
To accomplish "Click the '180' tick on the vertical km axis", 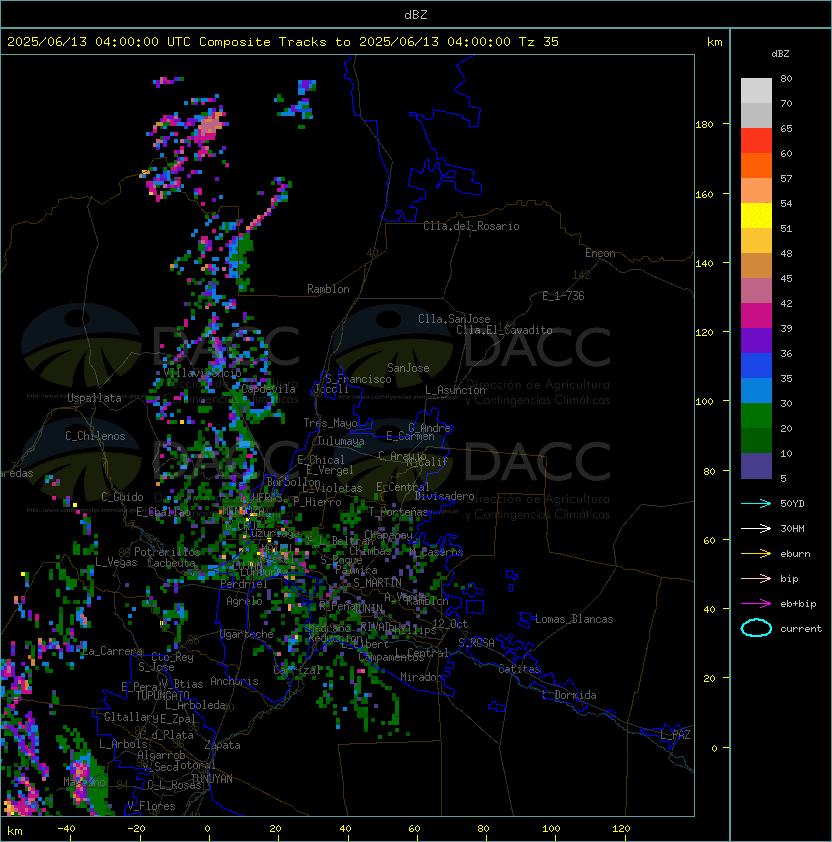I will click(704, 125).
